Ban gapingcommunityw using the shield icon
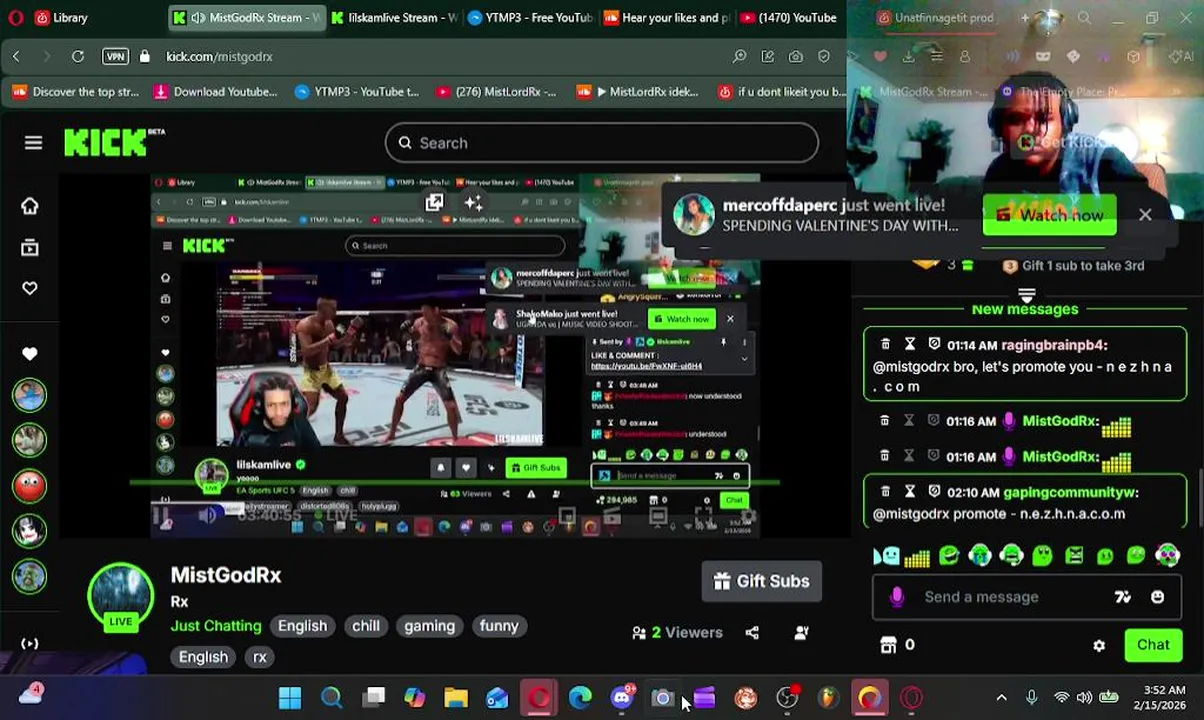1204x720 pixels. tap(934, 492)
